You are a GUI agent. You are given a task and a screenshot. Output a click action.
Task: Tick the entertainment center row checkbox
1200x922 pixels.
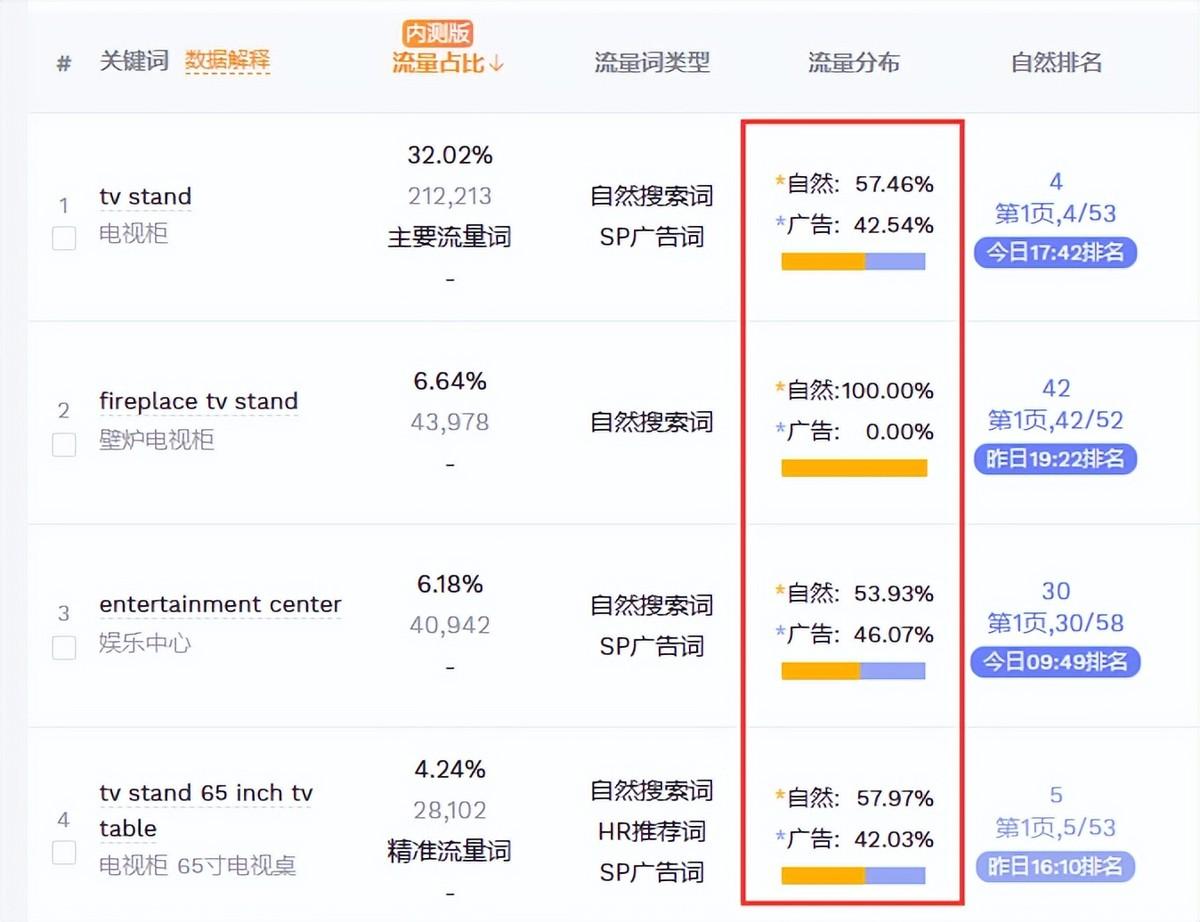coord(64,647)
